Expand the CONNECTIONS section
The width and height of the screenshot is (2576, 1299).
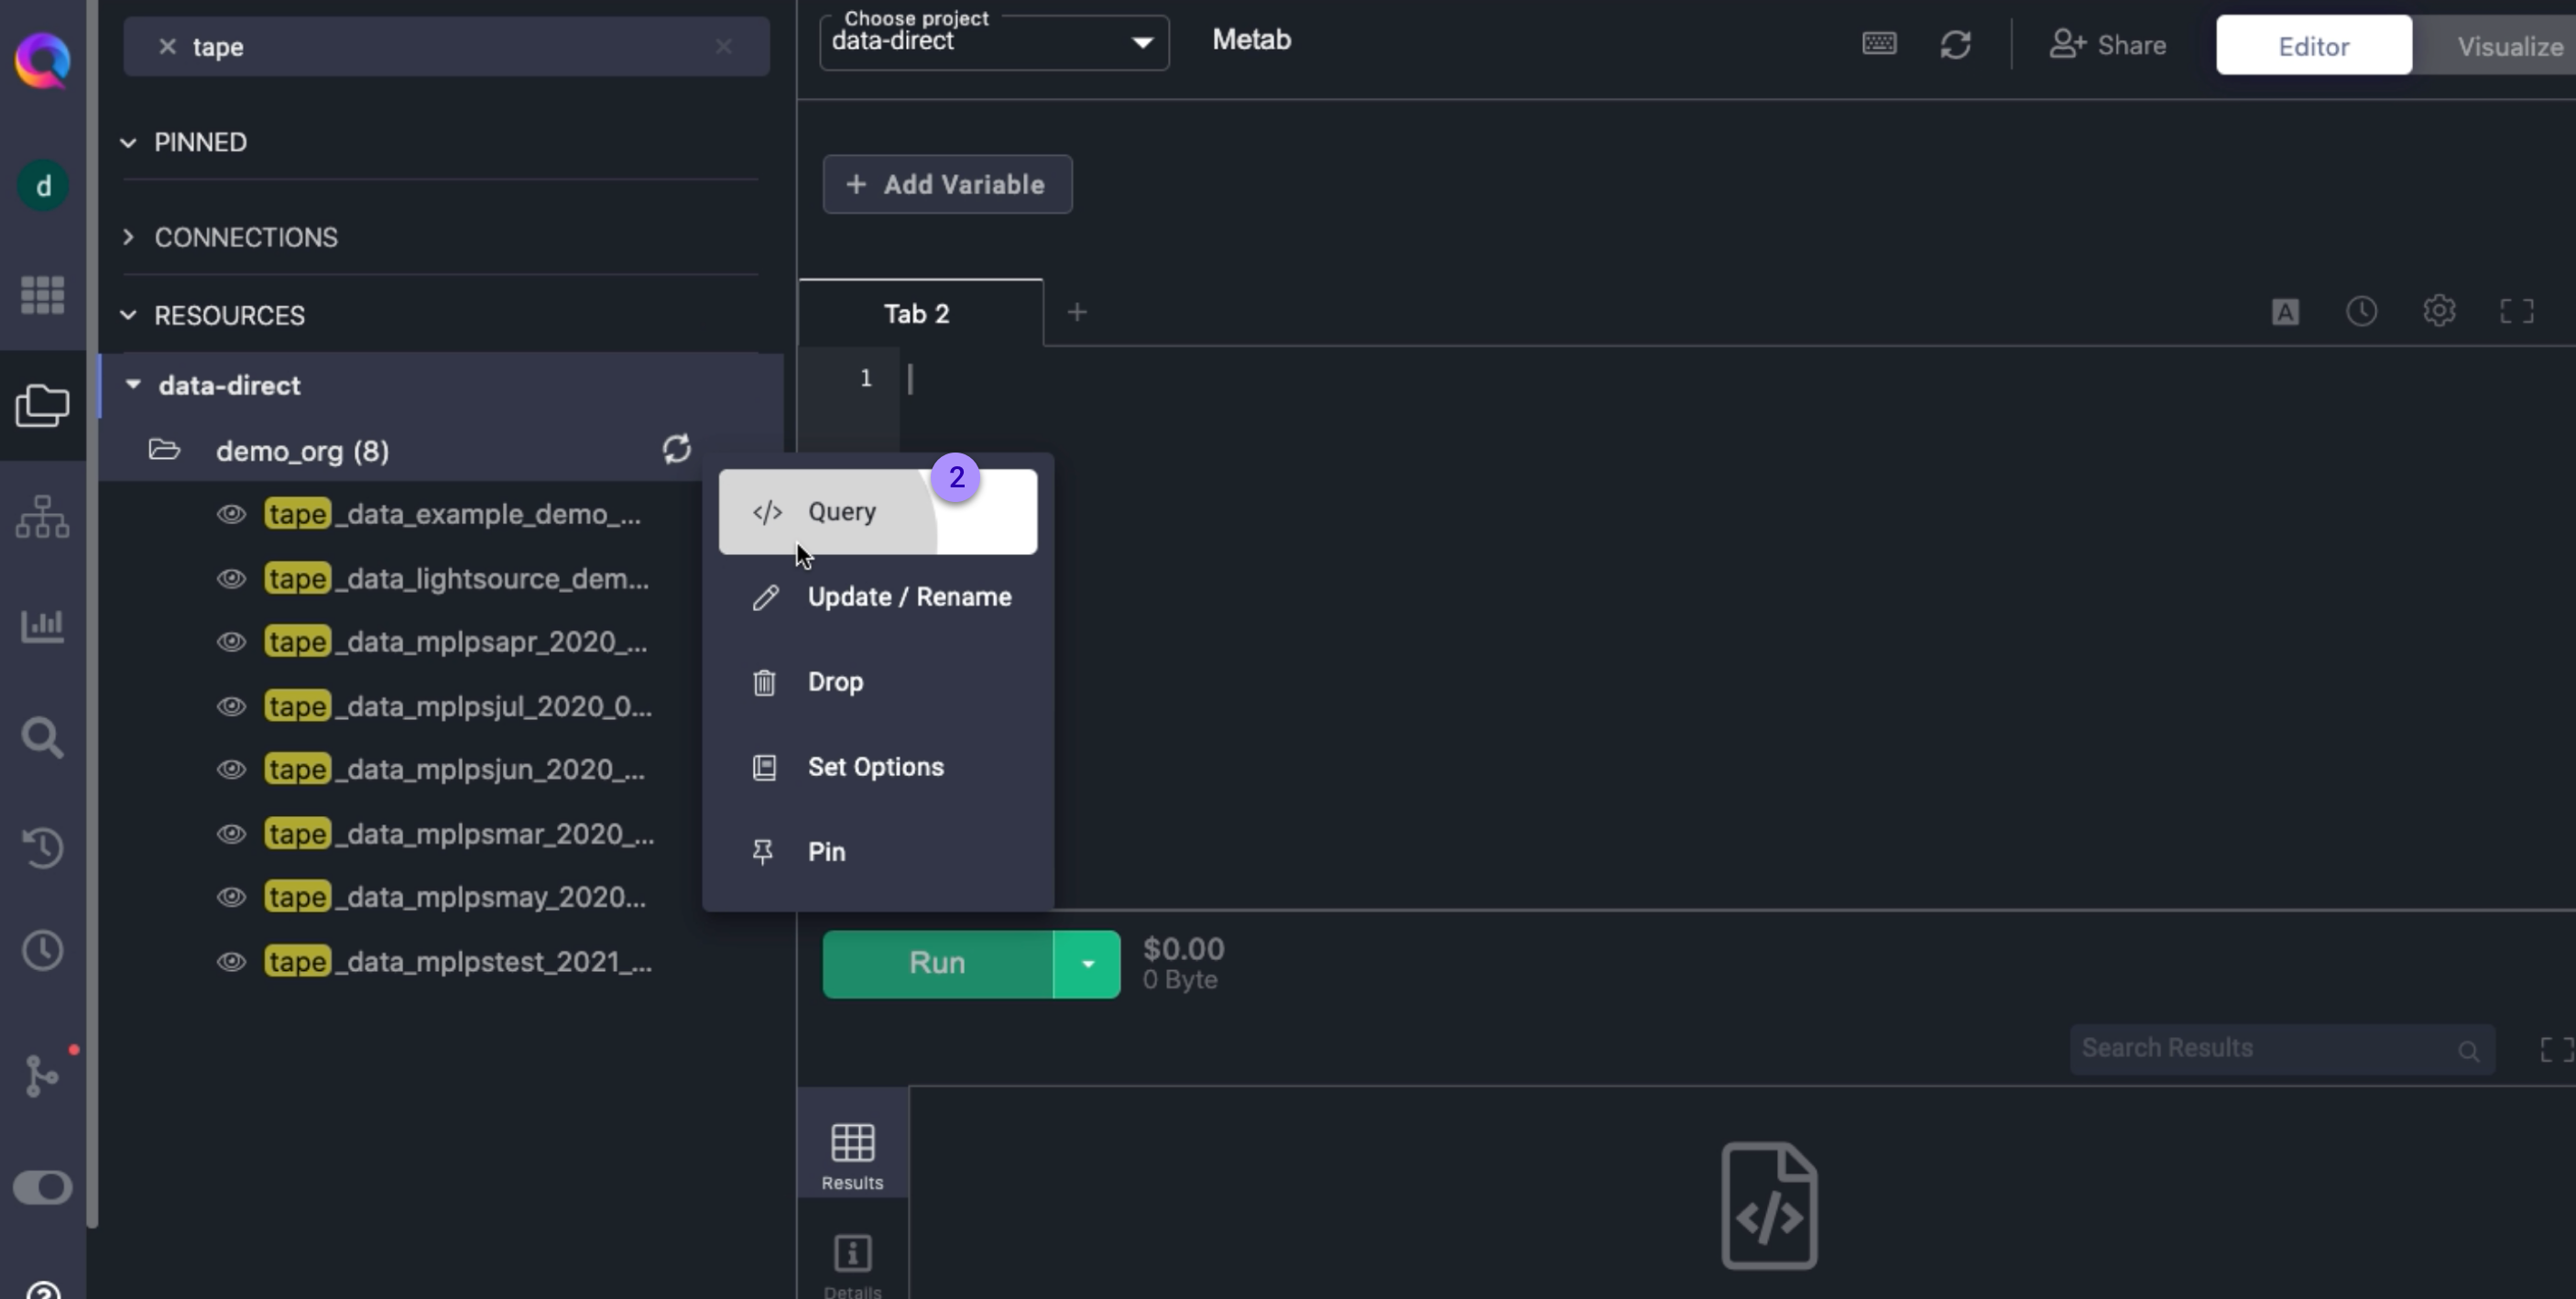(x=245, y=237)
